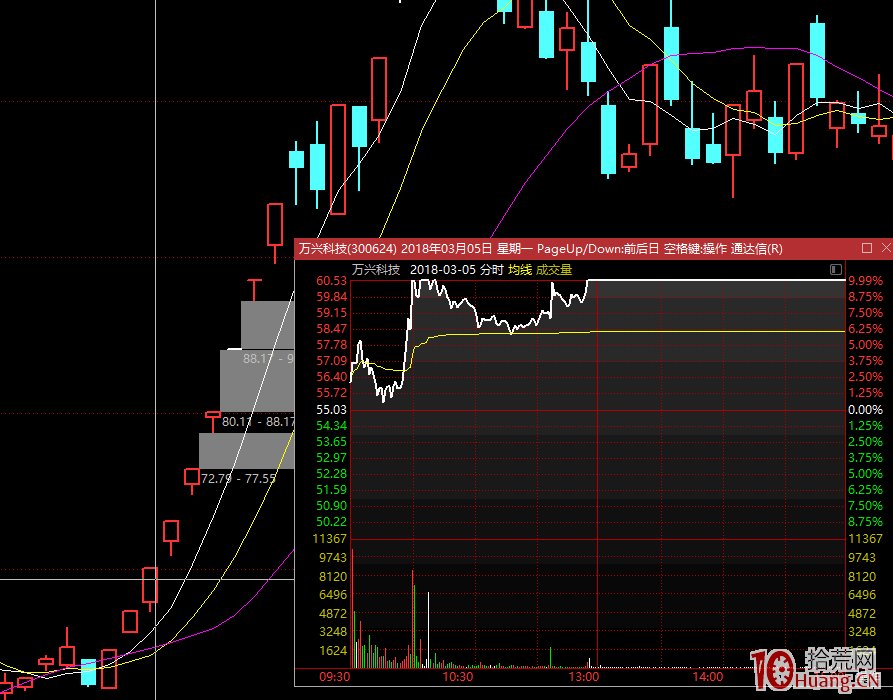
Task: Click the green 50.22 price label
Action: (332, 521)
